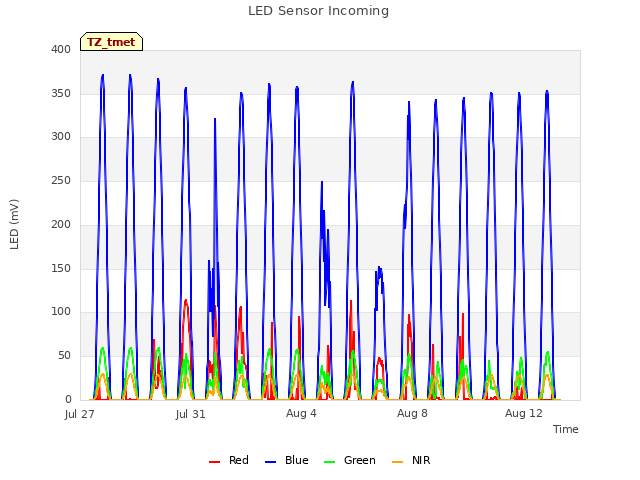Click the 400 y-axis tick label
The width and height of the screenshot is (640, 480).
pyautogui.click(x=61, y=49)
